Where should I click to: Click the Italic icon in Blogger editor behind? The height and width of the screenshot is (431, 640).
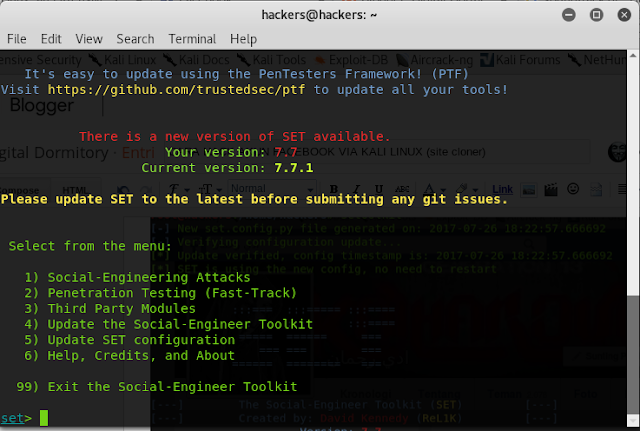[x=356, y=189]
